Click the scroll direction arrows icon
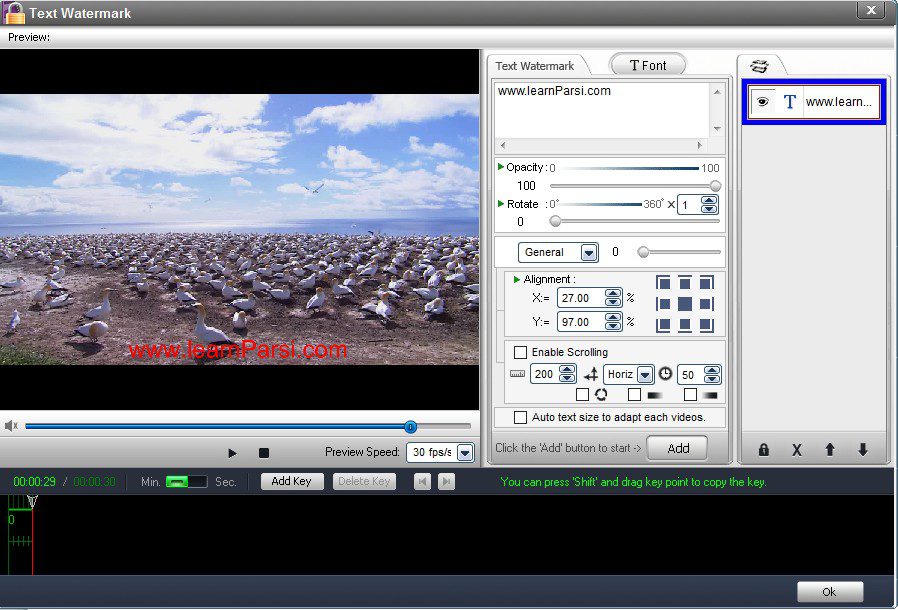Viewport: 898px width, 610px height. point(591,375)
